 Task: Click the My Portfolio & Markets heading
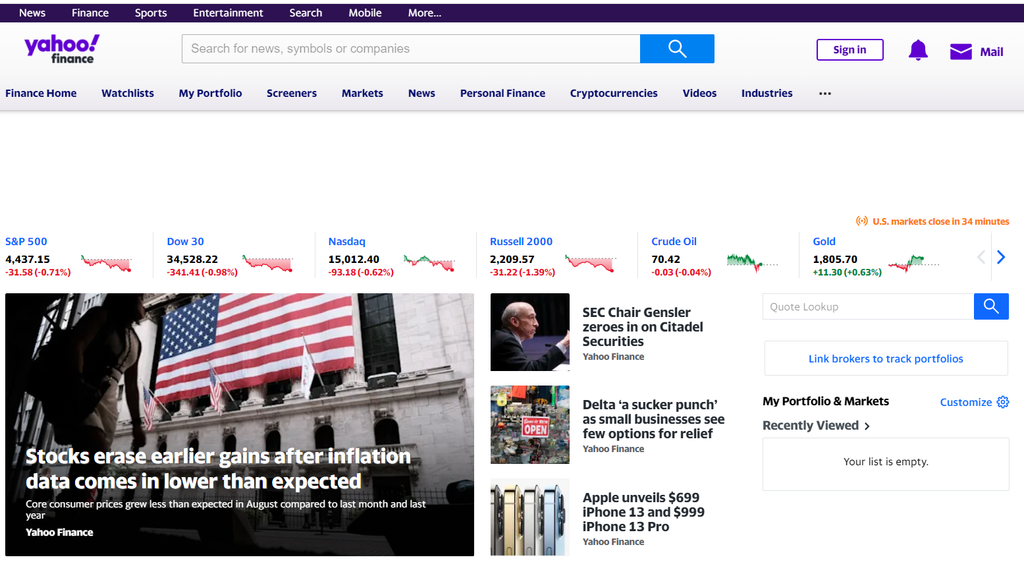(x=825, y=402)
